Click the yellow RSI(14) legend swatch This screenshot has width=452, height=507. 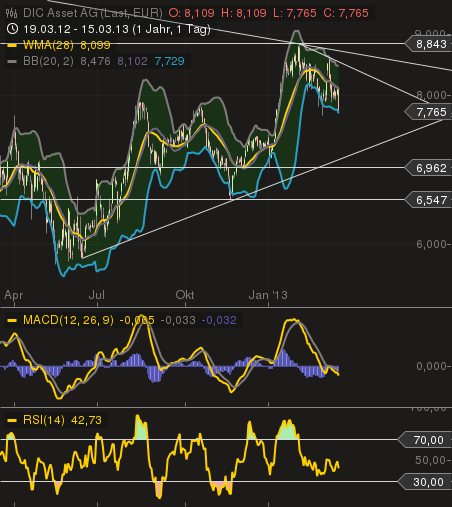12,420
